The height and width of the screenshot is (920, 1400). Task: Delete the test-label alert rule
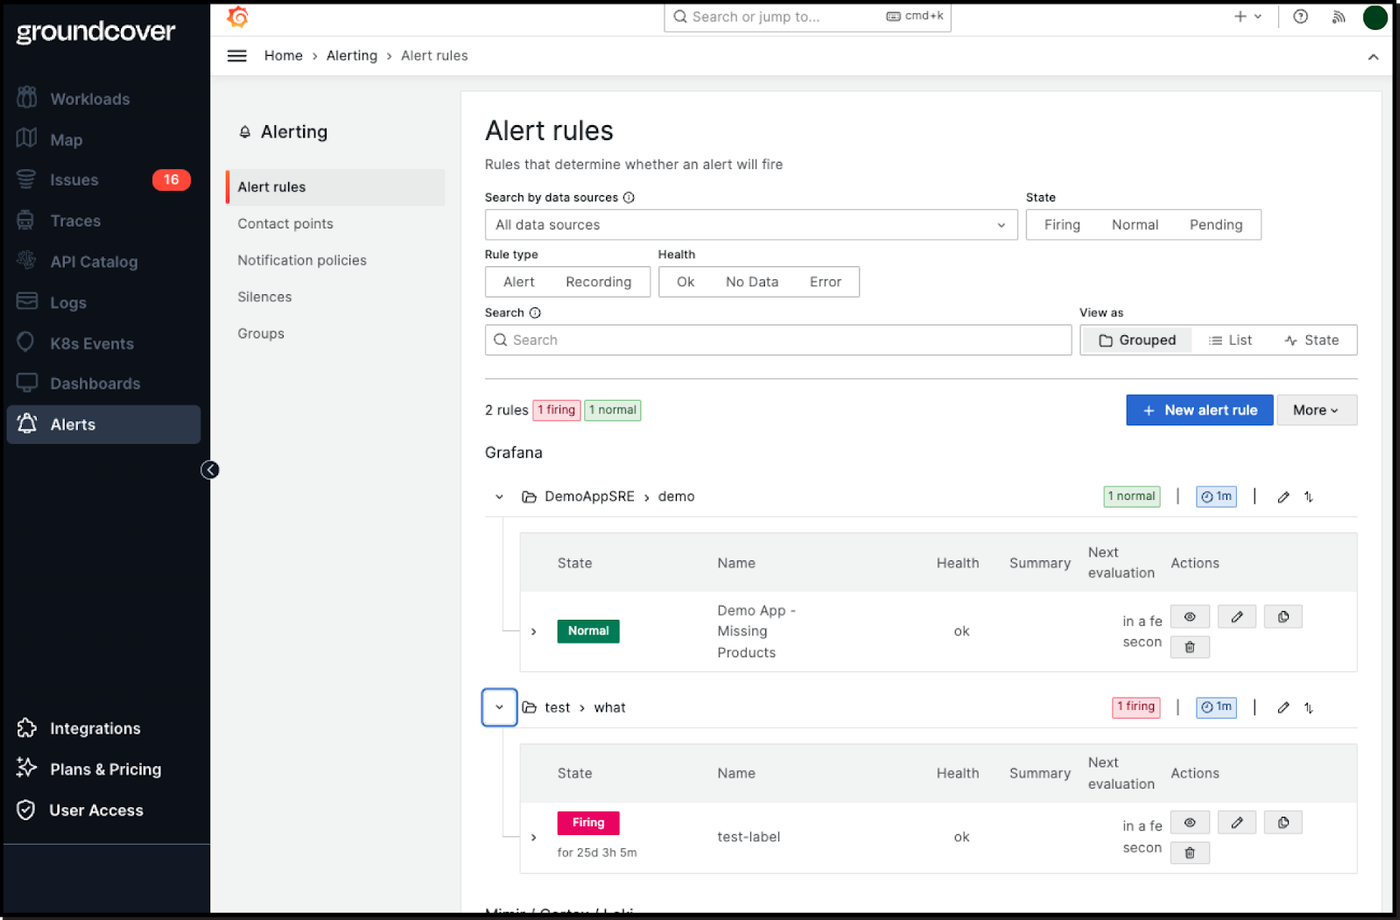pos(1190,853)
